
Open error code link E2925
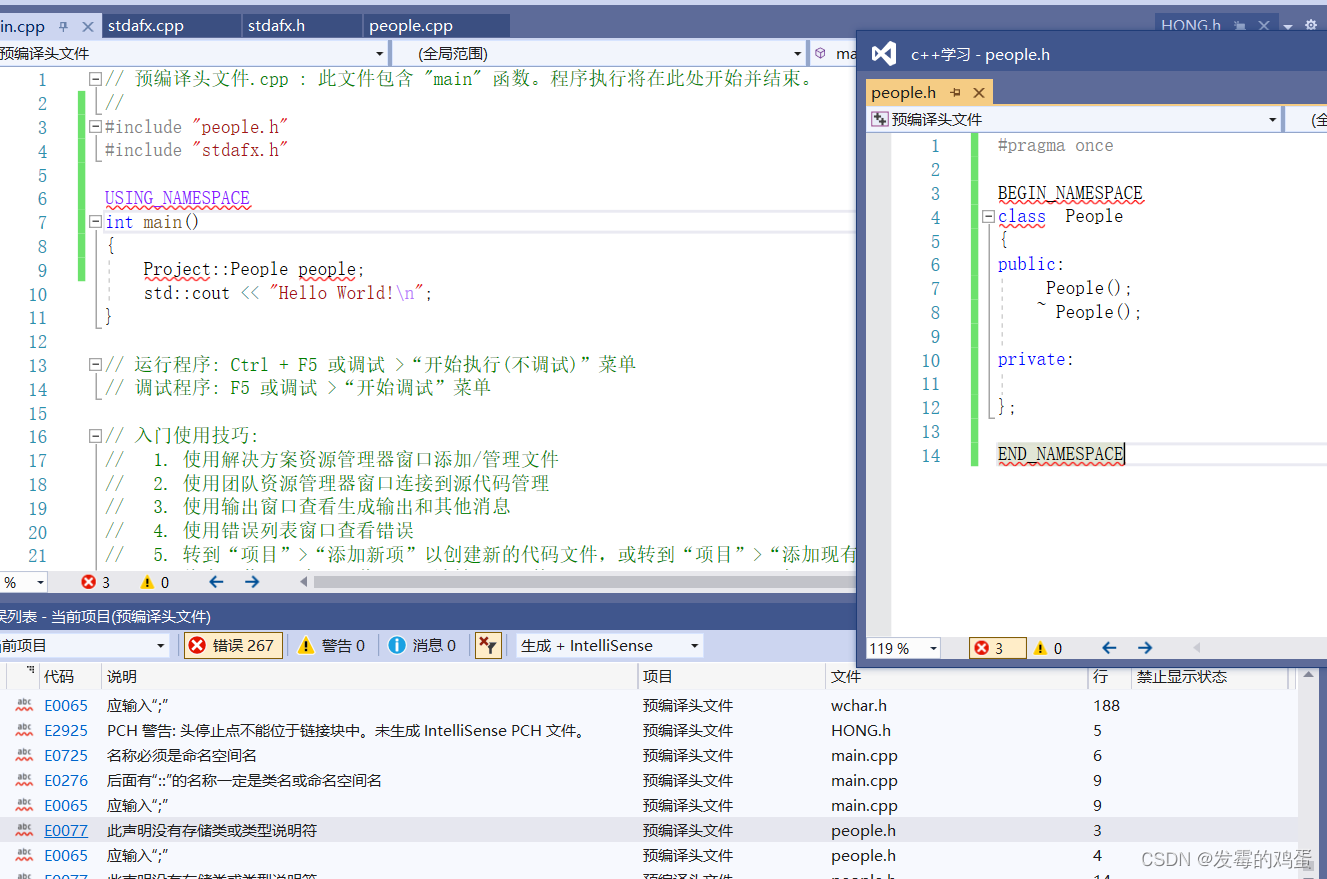click(x=66, y=731)
